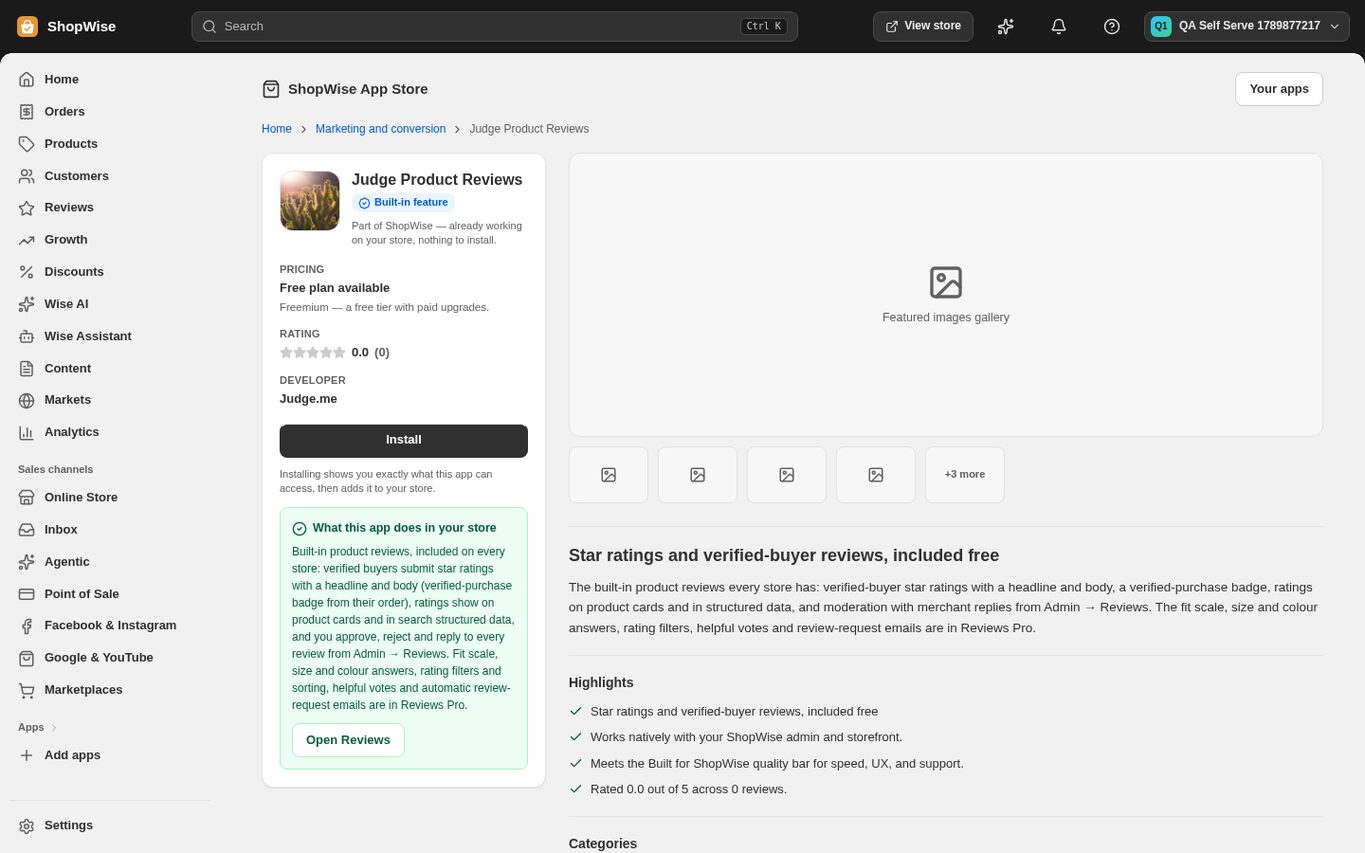1365x853 pixels.
Task: Click the Growth trend icon
Action: 27,240
